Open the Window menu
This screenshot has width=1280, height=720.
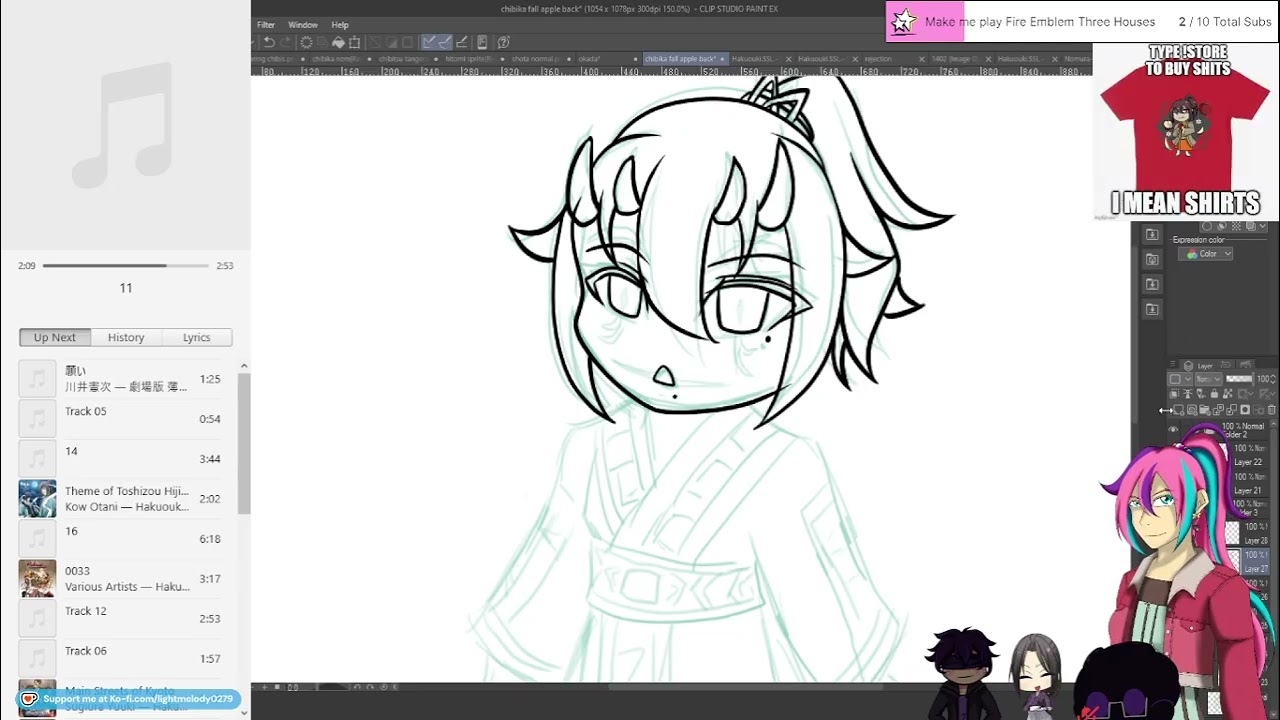[303, 25]
